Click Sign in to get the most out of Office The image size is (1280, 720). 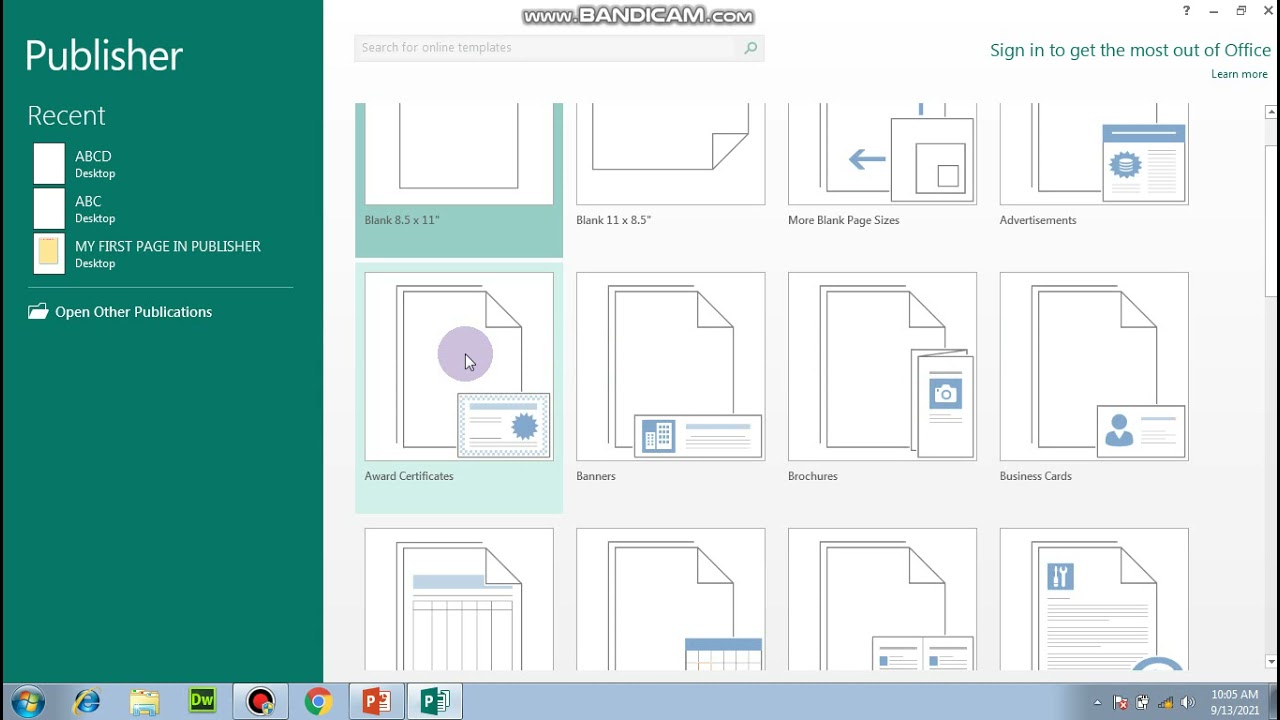click(1130, 50)
